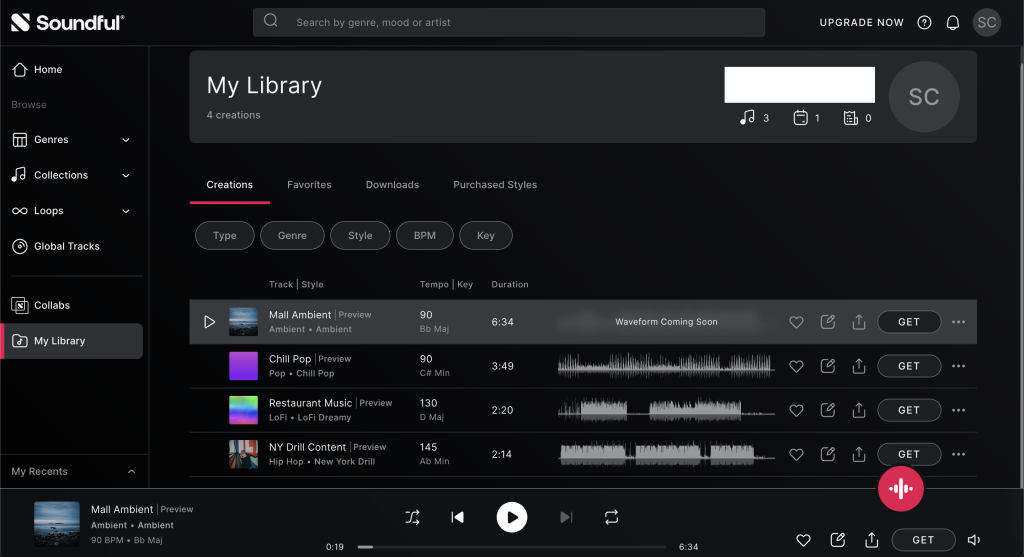
Task: Open the Genre filter
Action: (x=292, y=236)
